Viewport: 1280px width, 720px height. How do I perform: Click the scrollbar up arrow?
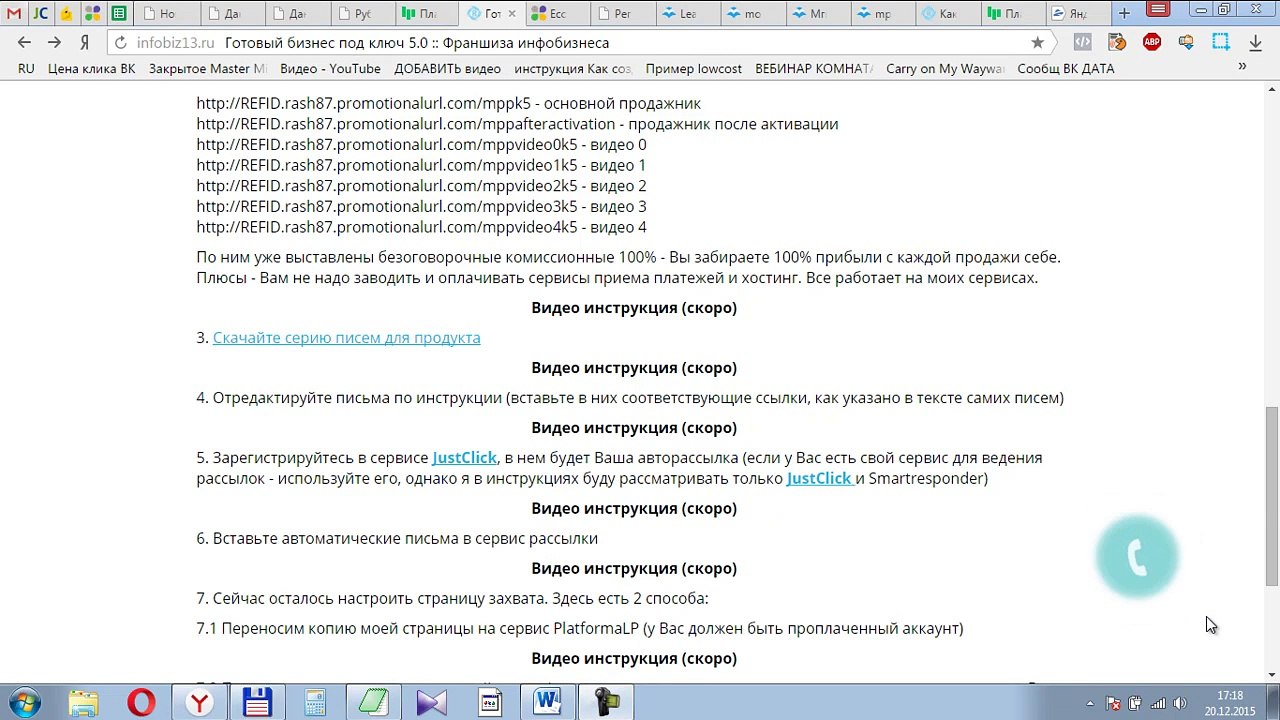coord(1271,91)
